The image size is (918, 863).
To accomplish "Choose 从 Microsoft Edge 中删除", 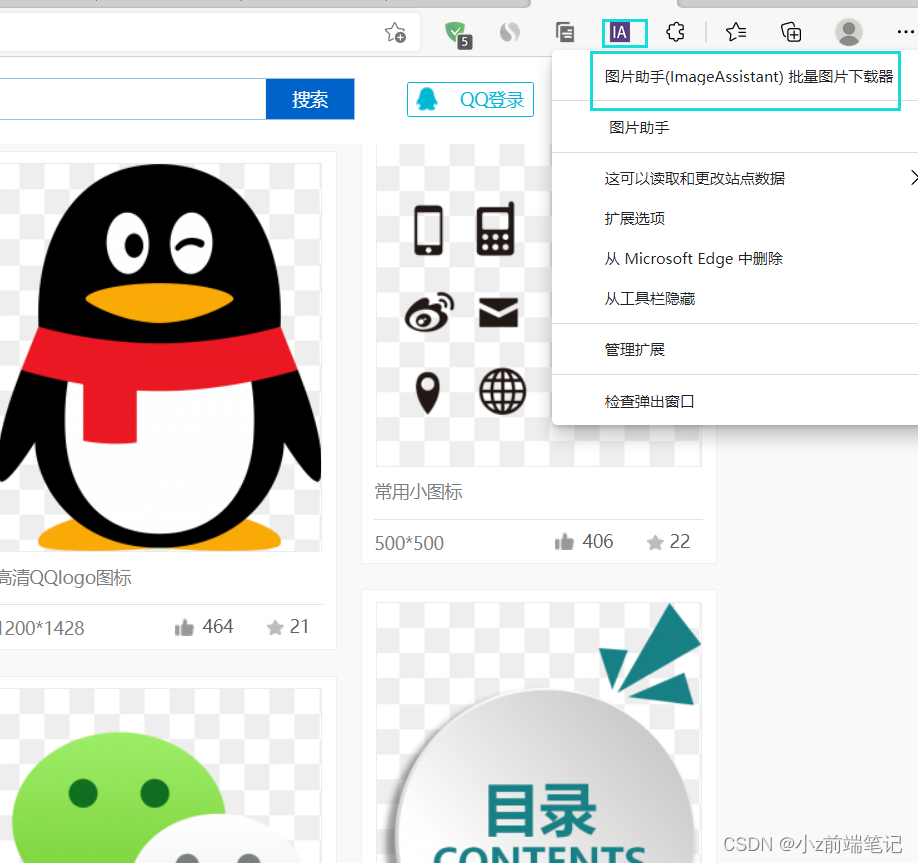I will tap(693, 258).
